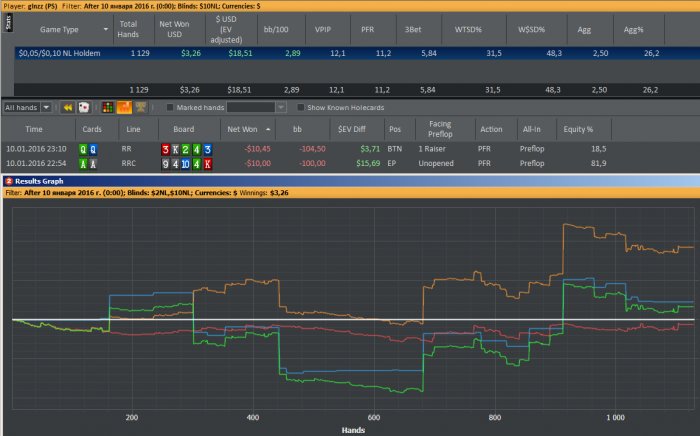Click the 18,5 equity value

(598, 149)
